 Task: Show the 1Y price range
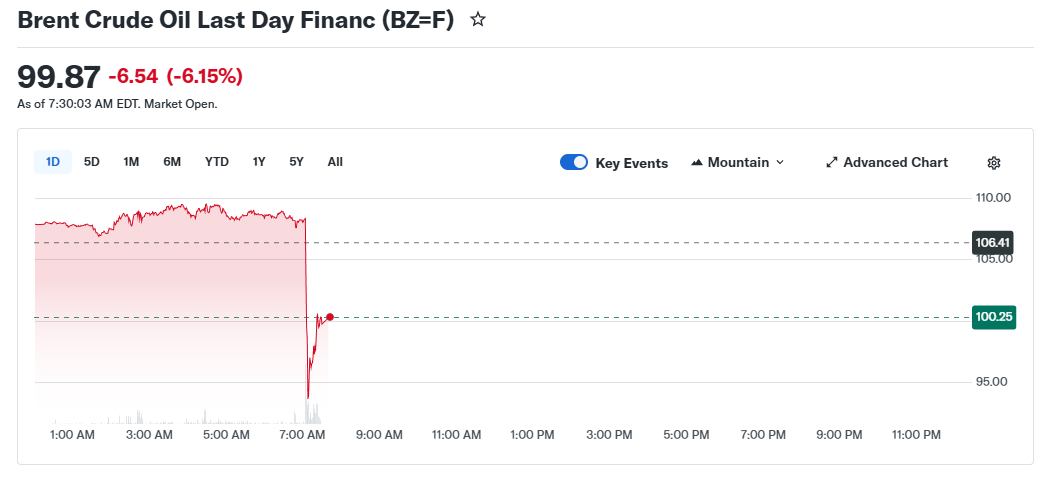click(259, 162)
